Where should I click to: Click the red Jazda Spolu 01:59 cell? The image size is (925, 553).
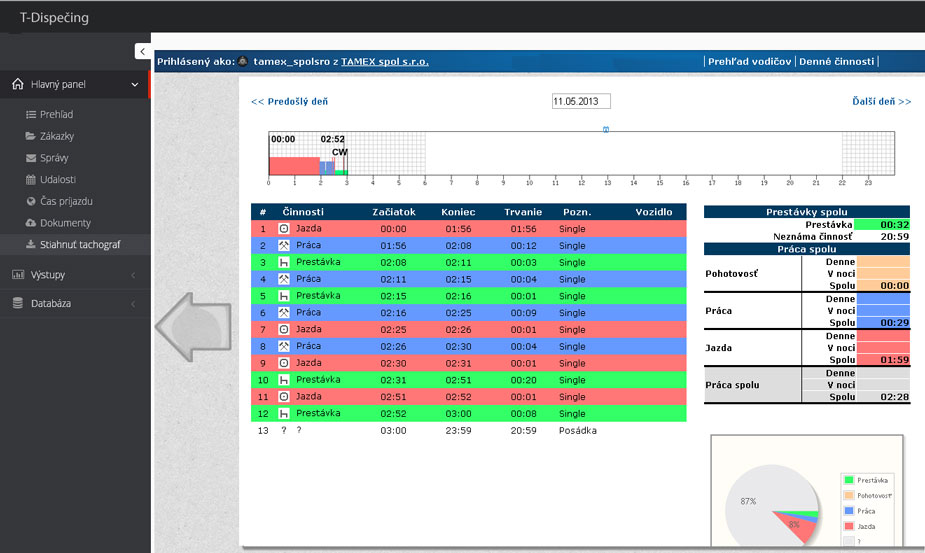[x=883, y=359]
